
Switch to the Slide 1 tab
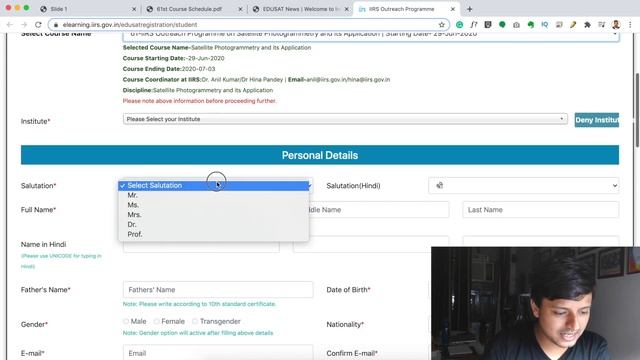pos(87,9)
